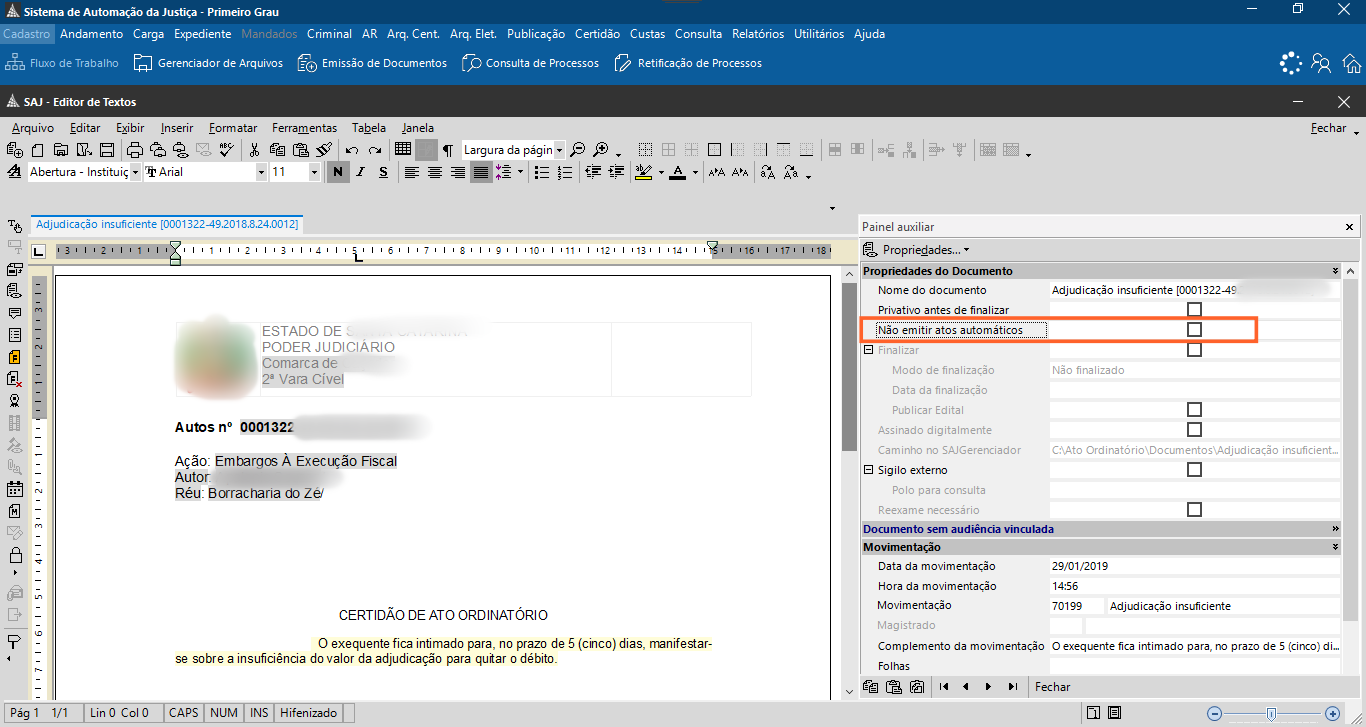Click the zoom out magnifier icon

(x=577, y=150)
